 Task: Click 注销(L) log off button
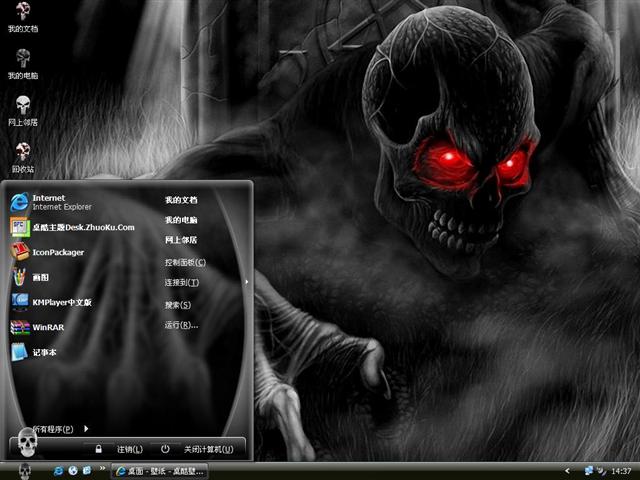point(130,449)
